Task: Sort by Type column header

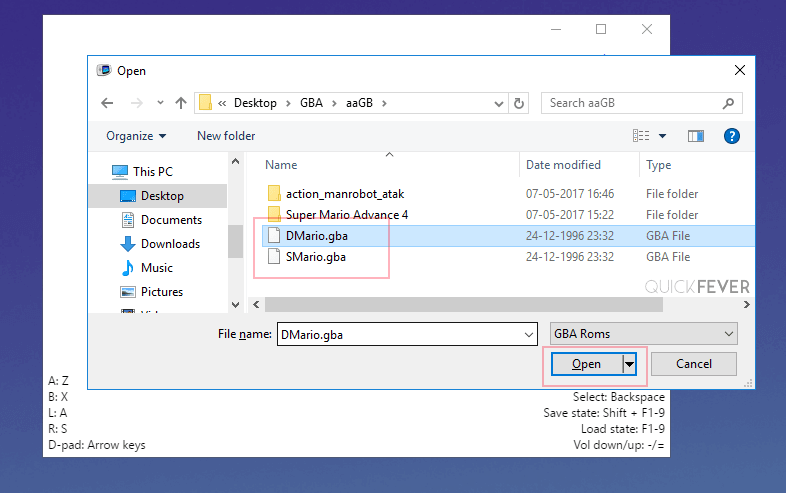Action: click(x=659, y=165)
